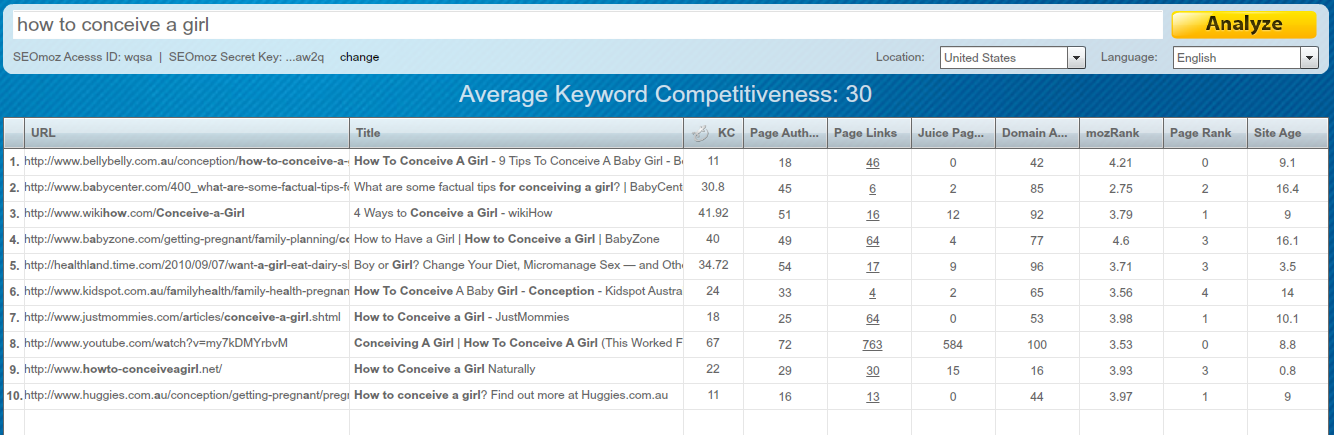Image resolution: width=1334 pixels, height=435 pixels.
Task: Click the Kidspot Australia title cell
Action: pos(516,291)
